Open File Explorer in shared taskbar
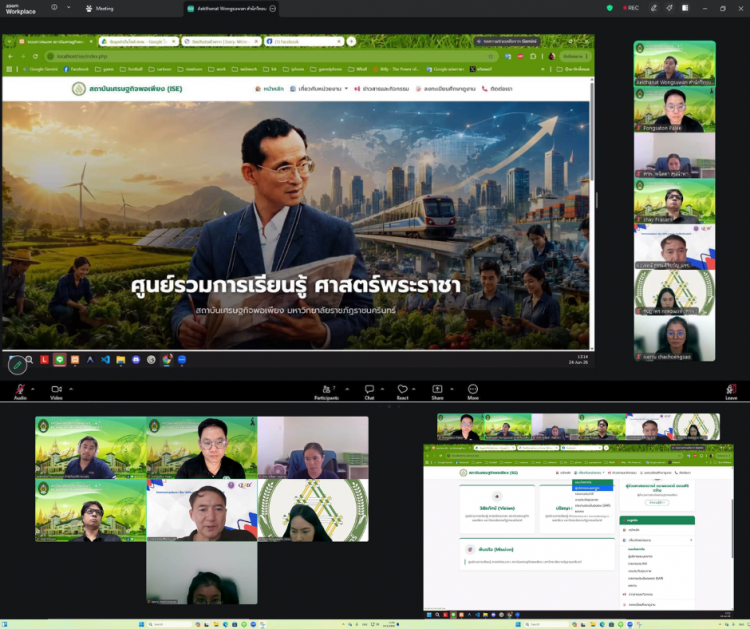 [x=121, y=360]
